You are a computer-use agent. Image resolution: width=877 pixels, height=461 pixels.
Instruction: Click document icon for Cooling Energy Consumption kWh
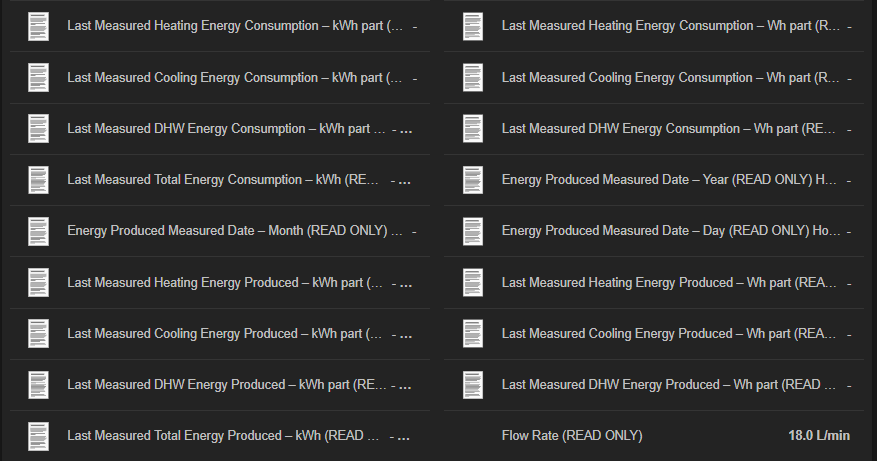point(38,77)
